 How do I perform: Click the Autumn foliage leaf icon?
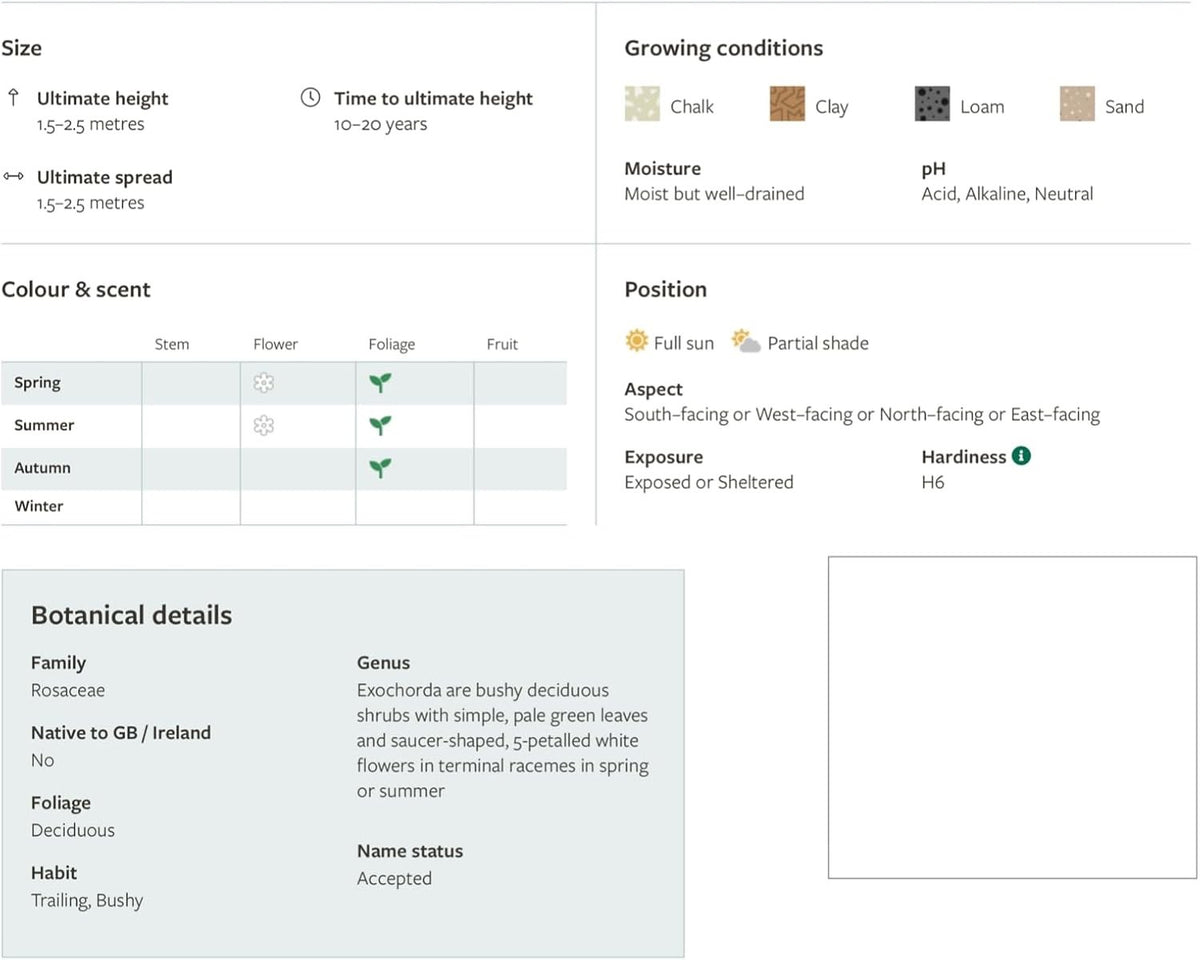(x=380, y=468)
